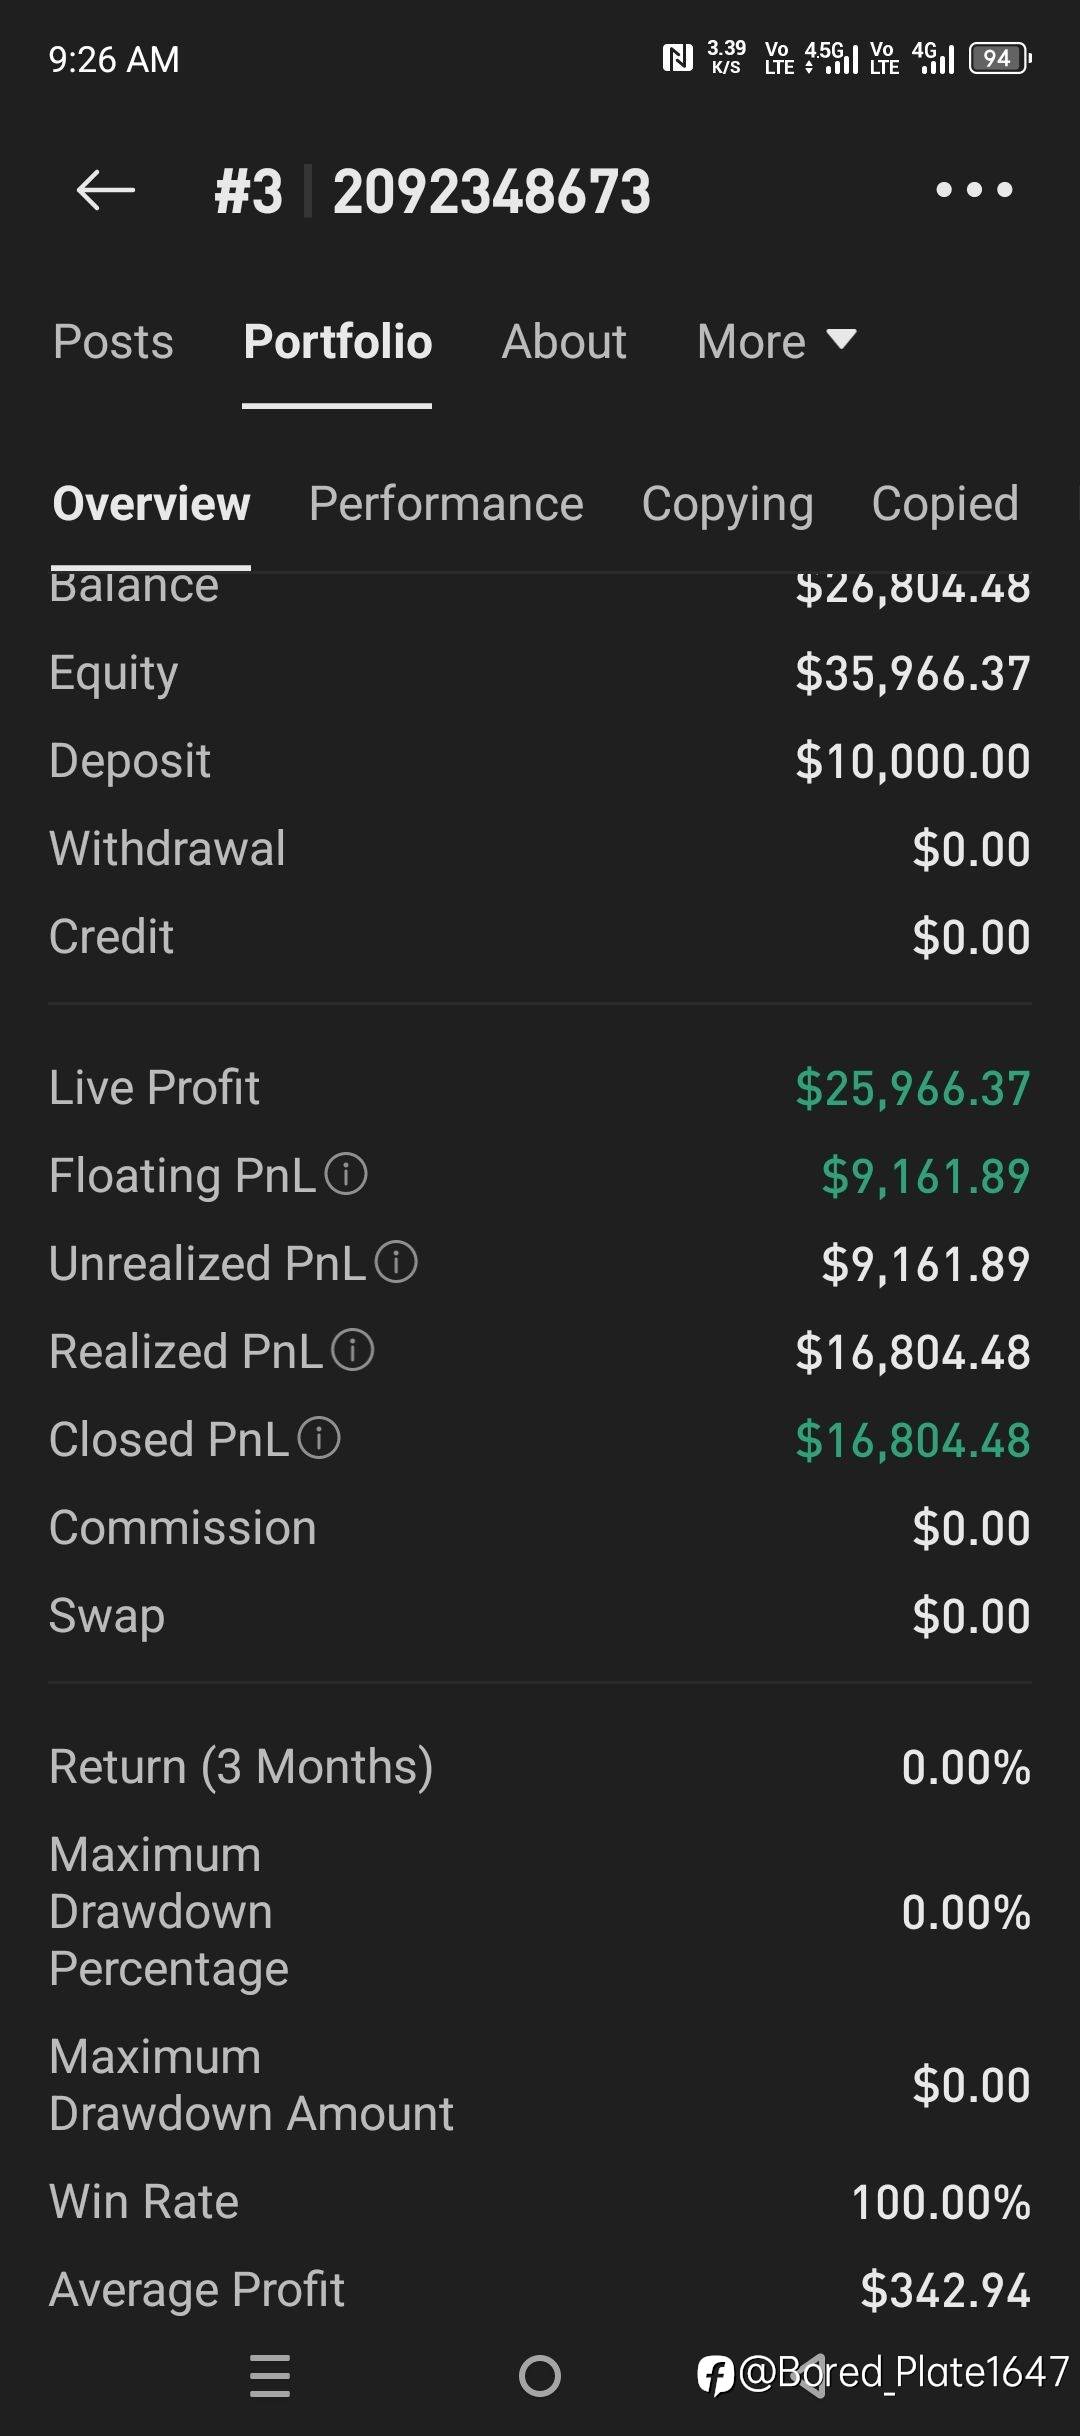
Task: Open the About tab
Action: coord(564,342)
